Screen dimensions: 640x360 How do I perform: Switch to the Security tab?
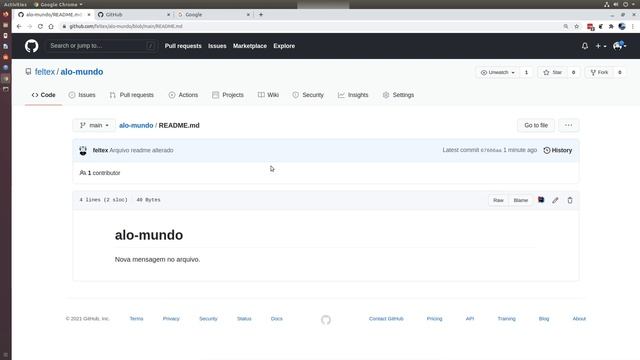tap(308, 95)
